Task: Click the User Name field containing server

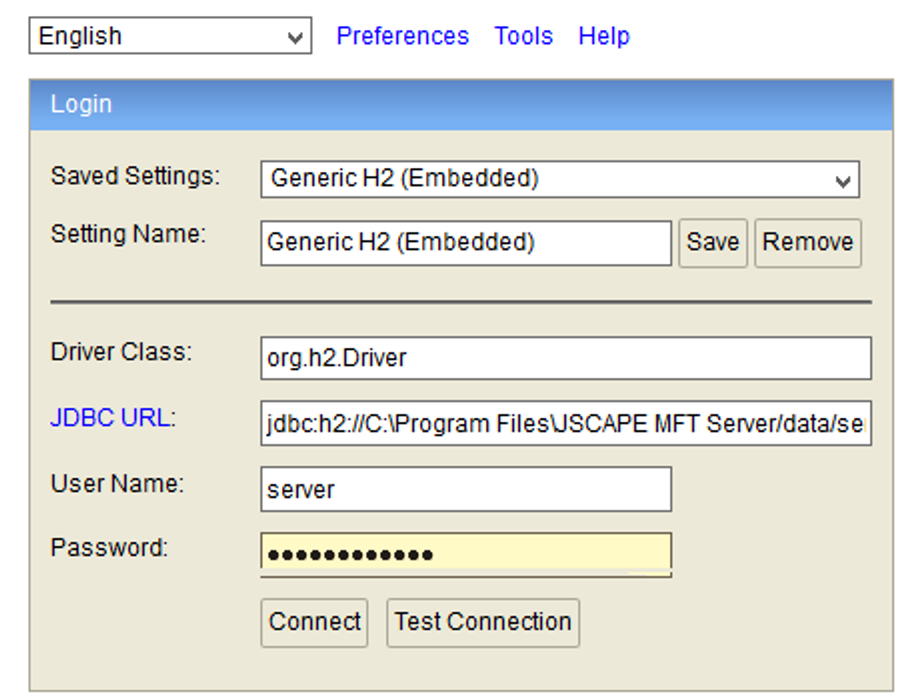Action: 466,489
